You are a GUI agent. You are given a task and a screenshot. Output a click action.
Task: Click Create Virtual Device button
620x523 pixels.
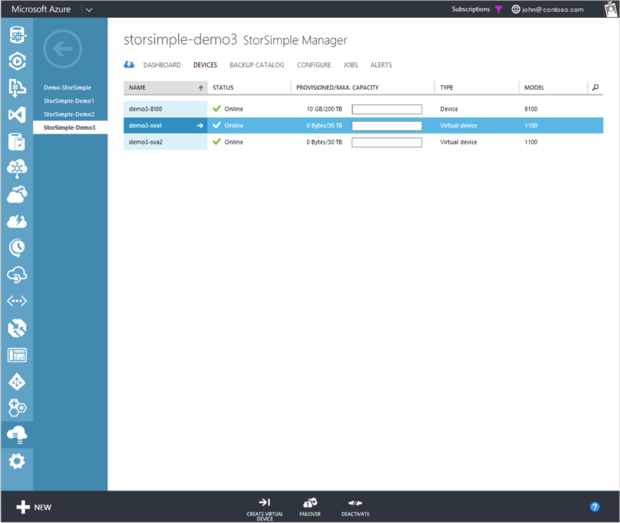(x=265, y=509)
